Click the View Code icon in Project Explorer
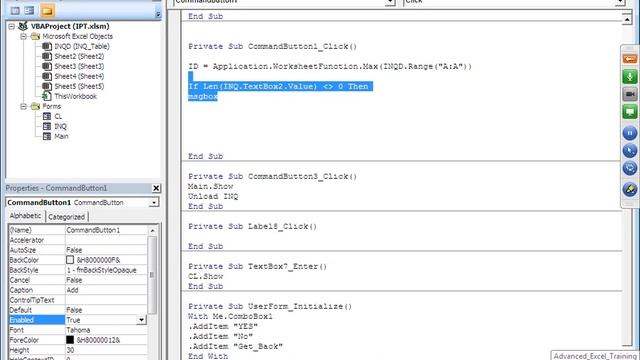 point(15,11)
